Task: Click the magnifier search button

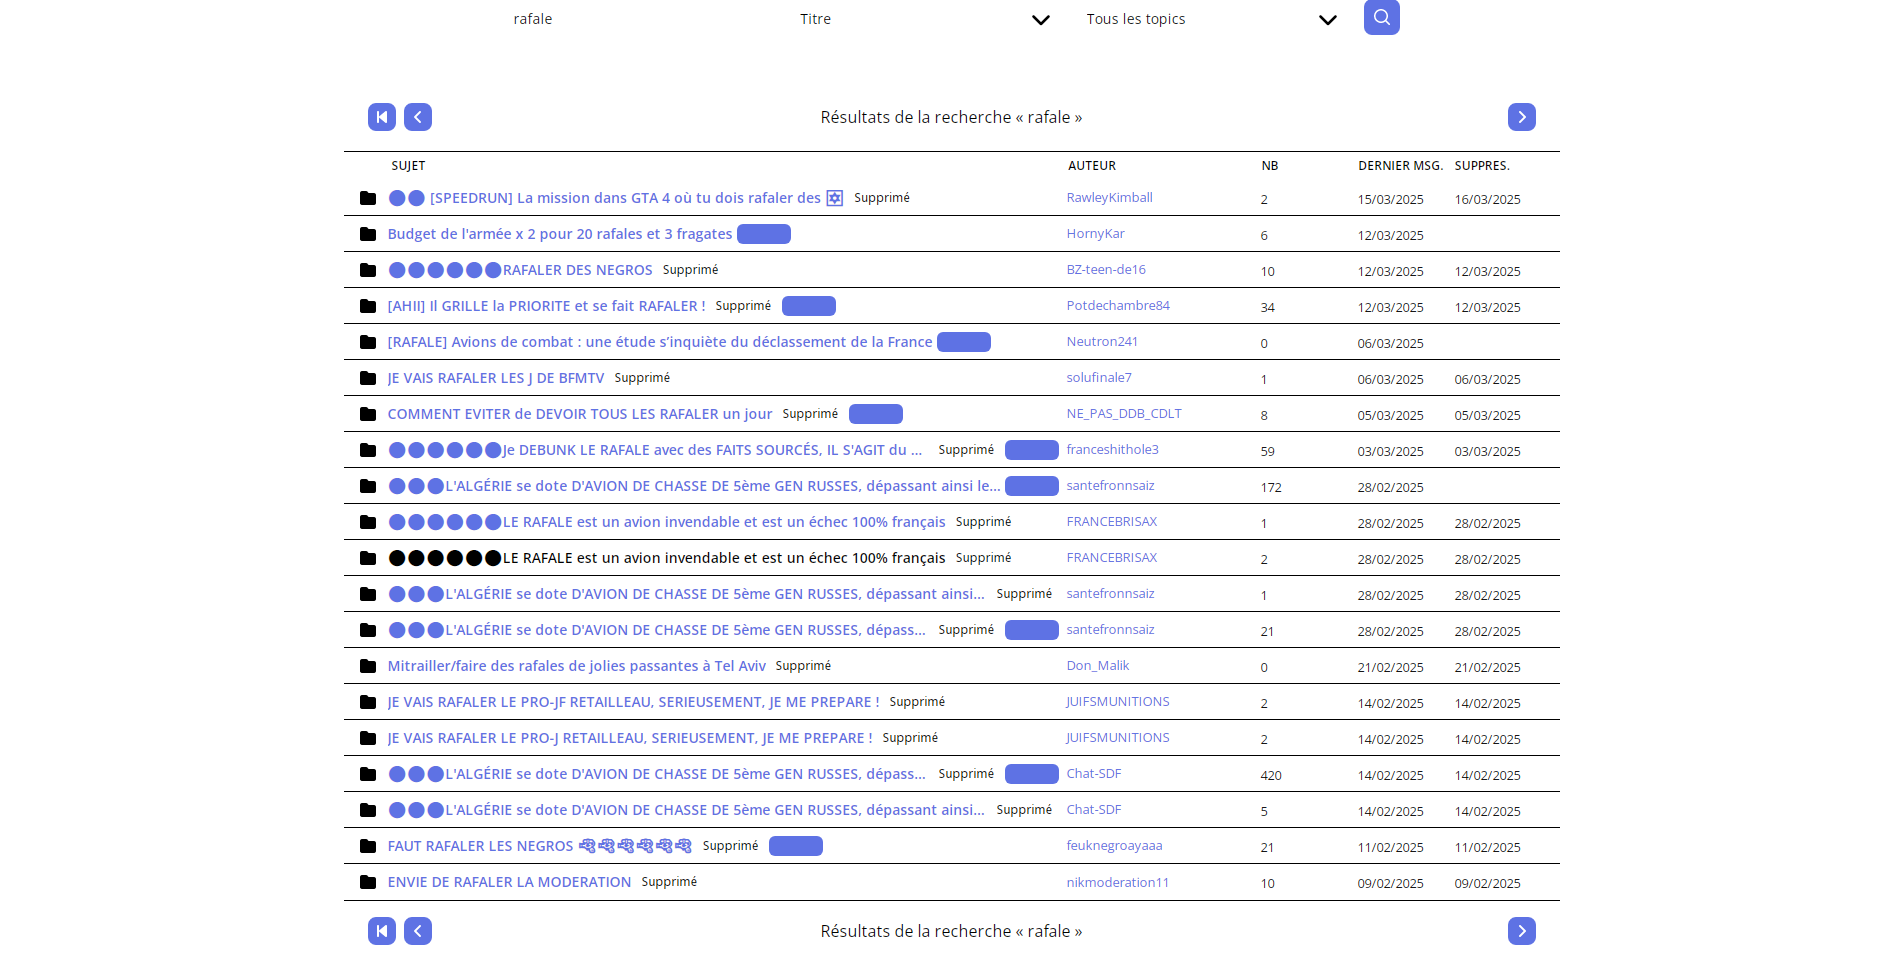Action: click(1381, 17)
